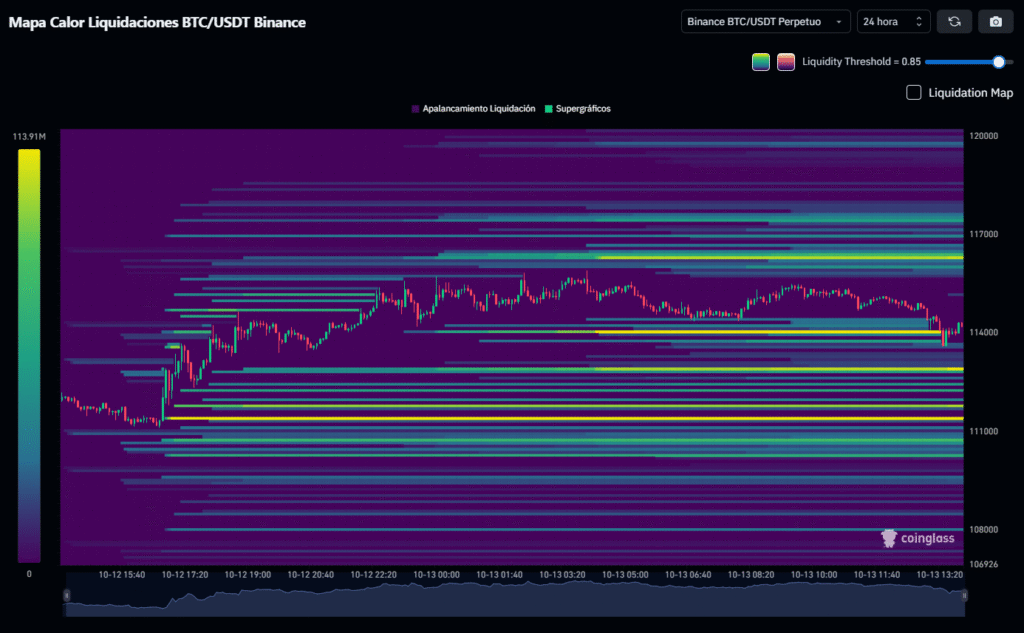This screenshot has width=1024, height=633.
Task: Select the pink-purple heatmap color scheme
Action: 786,62
